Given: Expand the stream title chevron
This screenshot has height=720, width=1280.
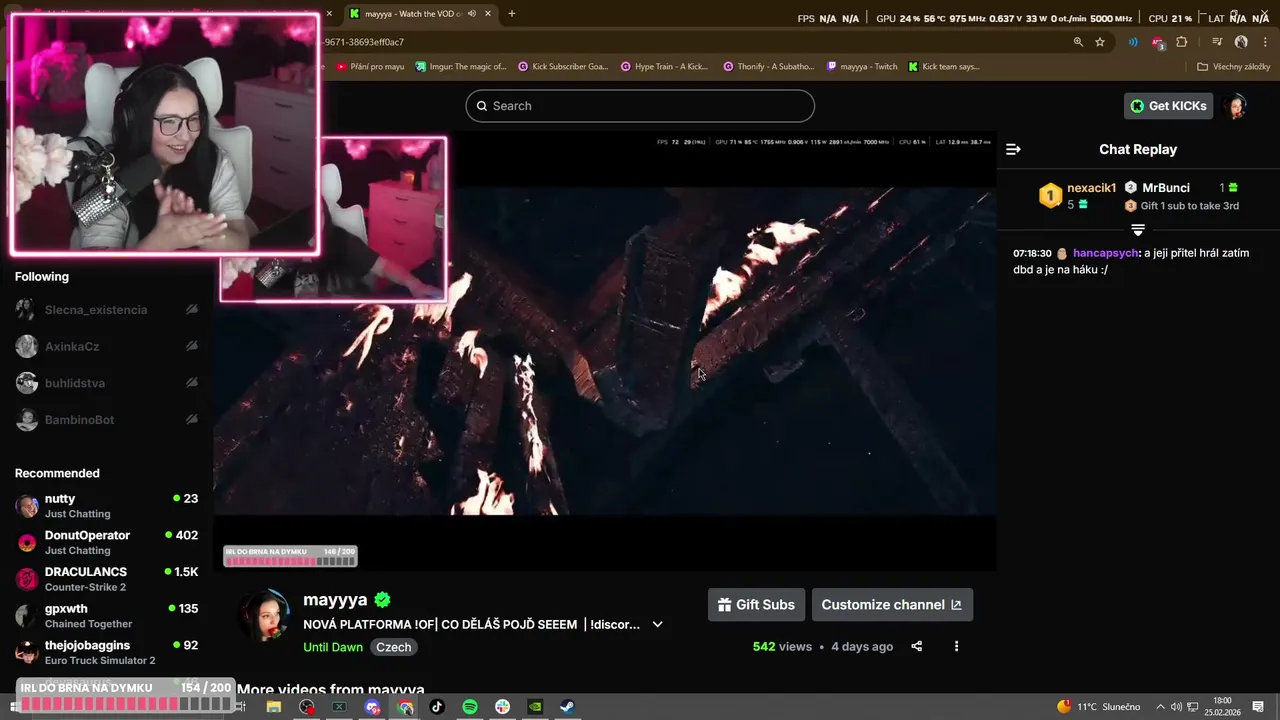Looking at the screenshot, I should [x=657, y=624].
